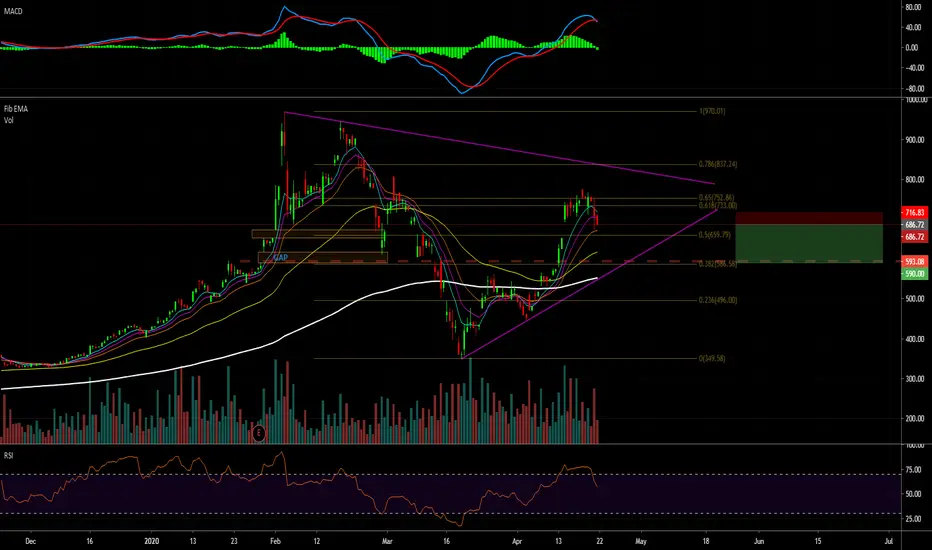Select the 1(970.01) Fibonacci level label
This screenshot has width=932, height=550.
712,111
